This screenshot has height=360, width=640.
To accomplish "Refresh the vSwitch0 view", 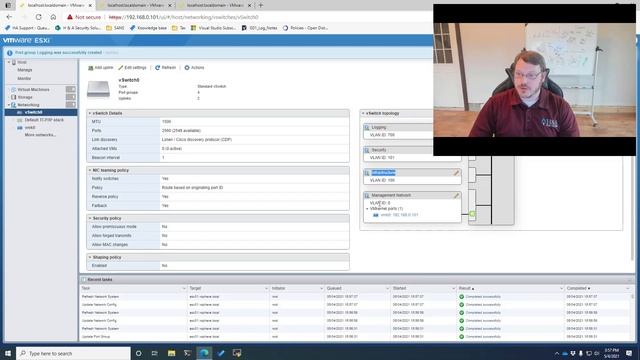I will tap(165, 68).
